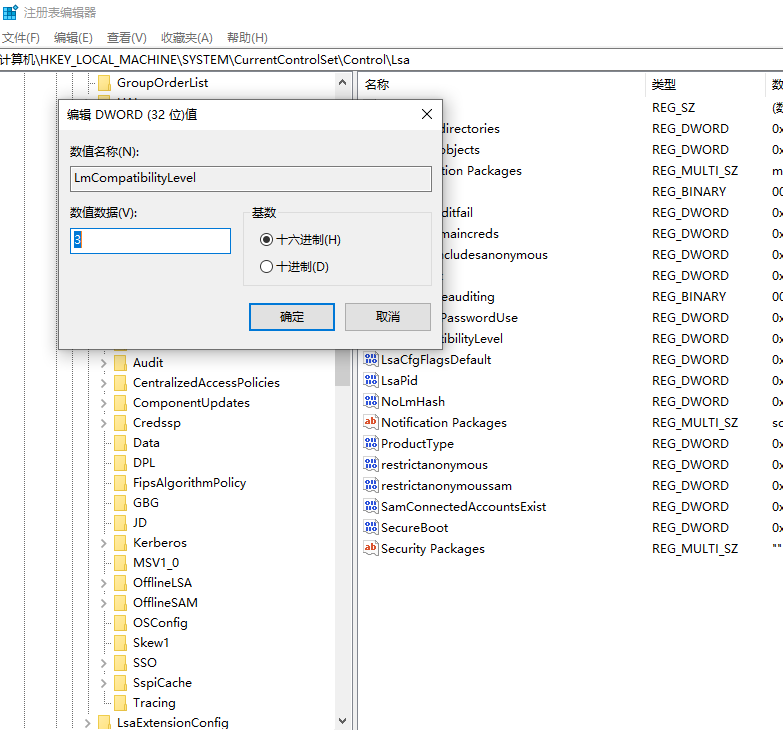Click the Credssp folder icon
The width and height of the screenshot is (783, 730).
[x=120, y=422]
